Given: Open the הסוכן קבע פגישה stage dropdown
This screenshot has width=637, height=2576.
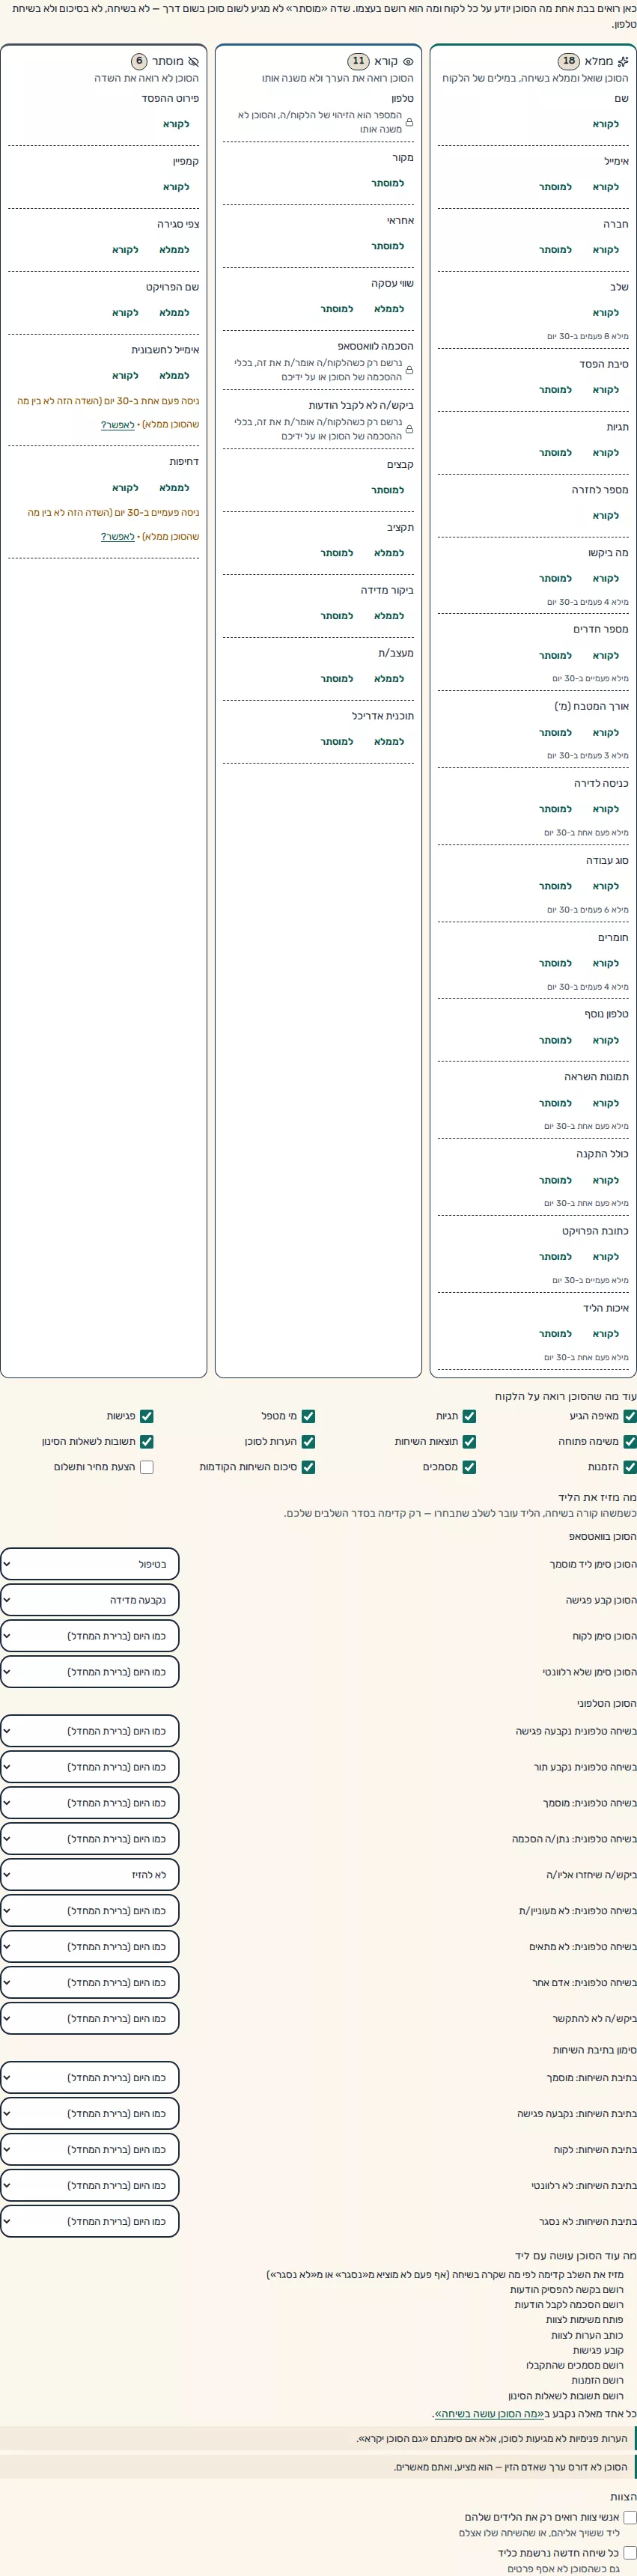Looking at the screenshot, I should tap(90, 1600).
